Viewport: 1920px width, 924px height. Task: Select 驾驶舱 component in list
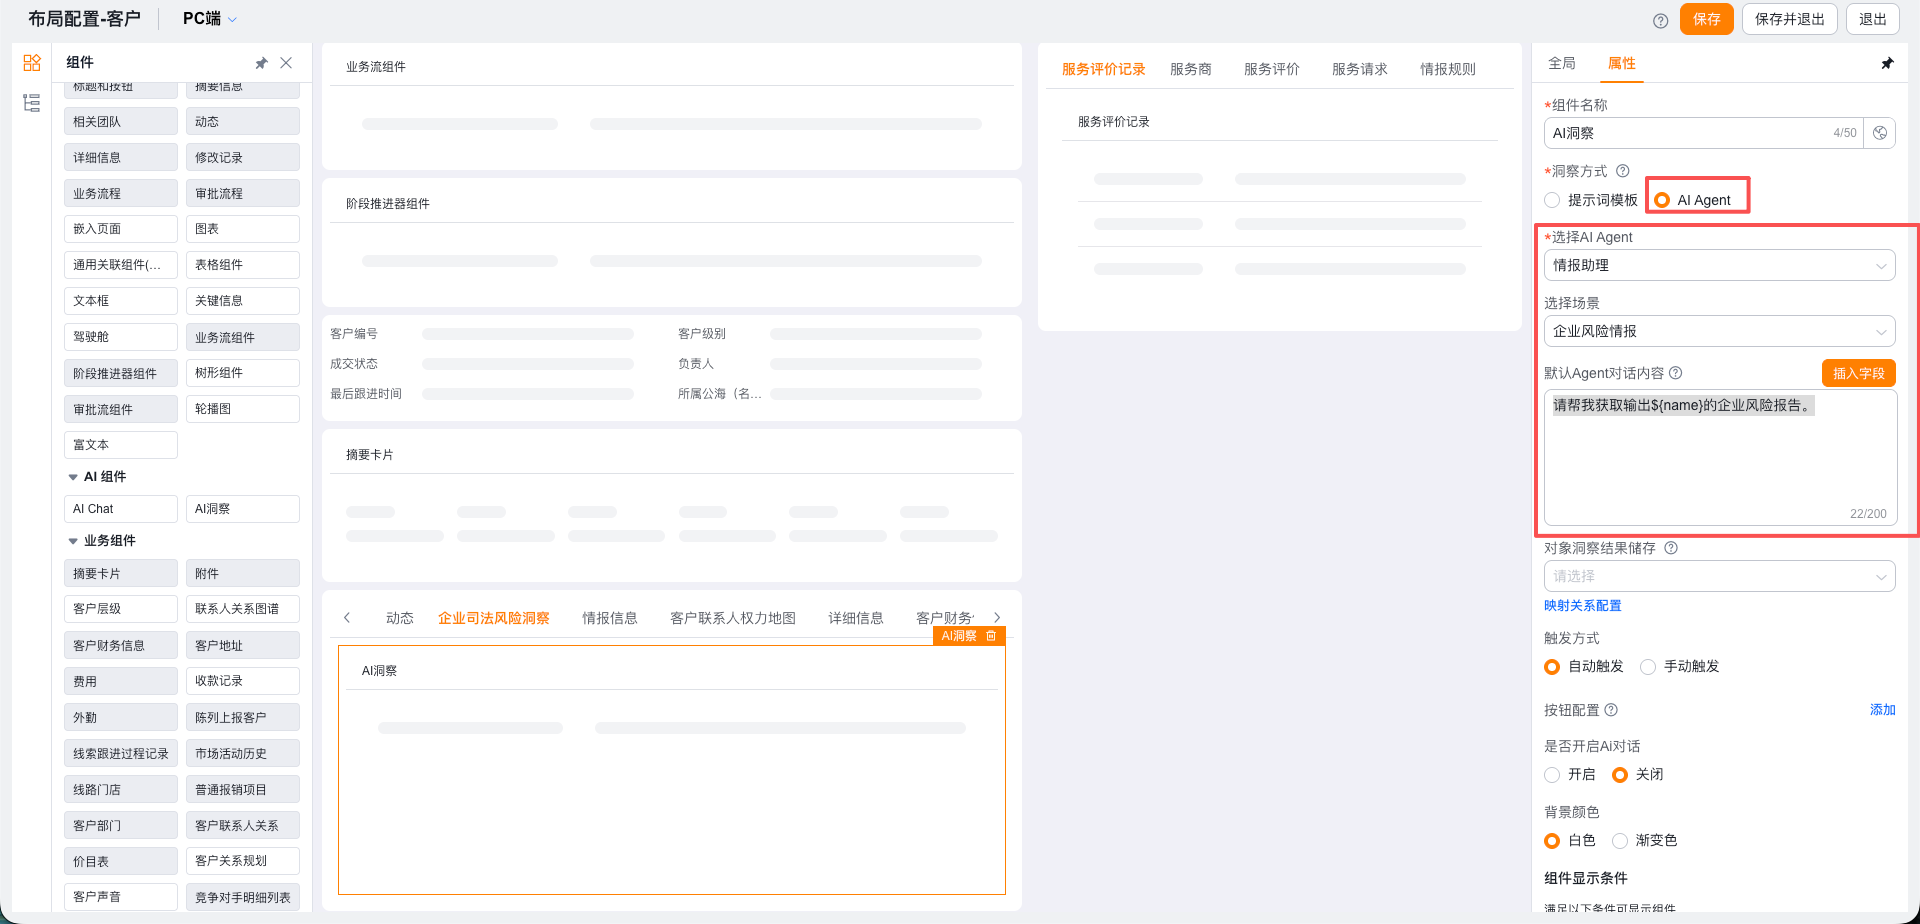[x=121, y=337]
